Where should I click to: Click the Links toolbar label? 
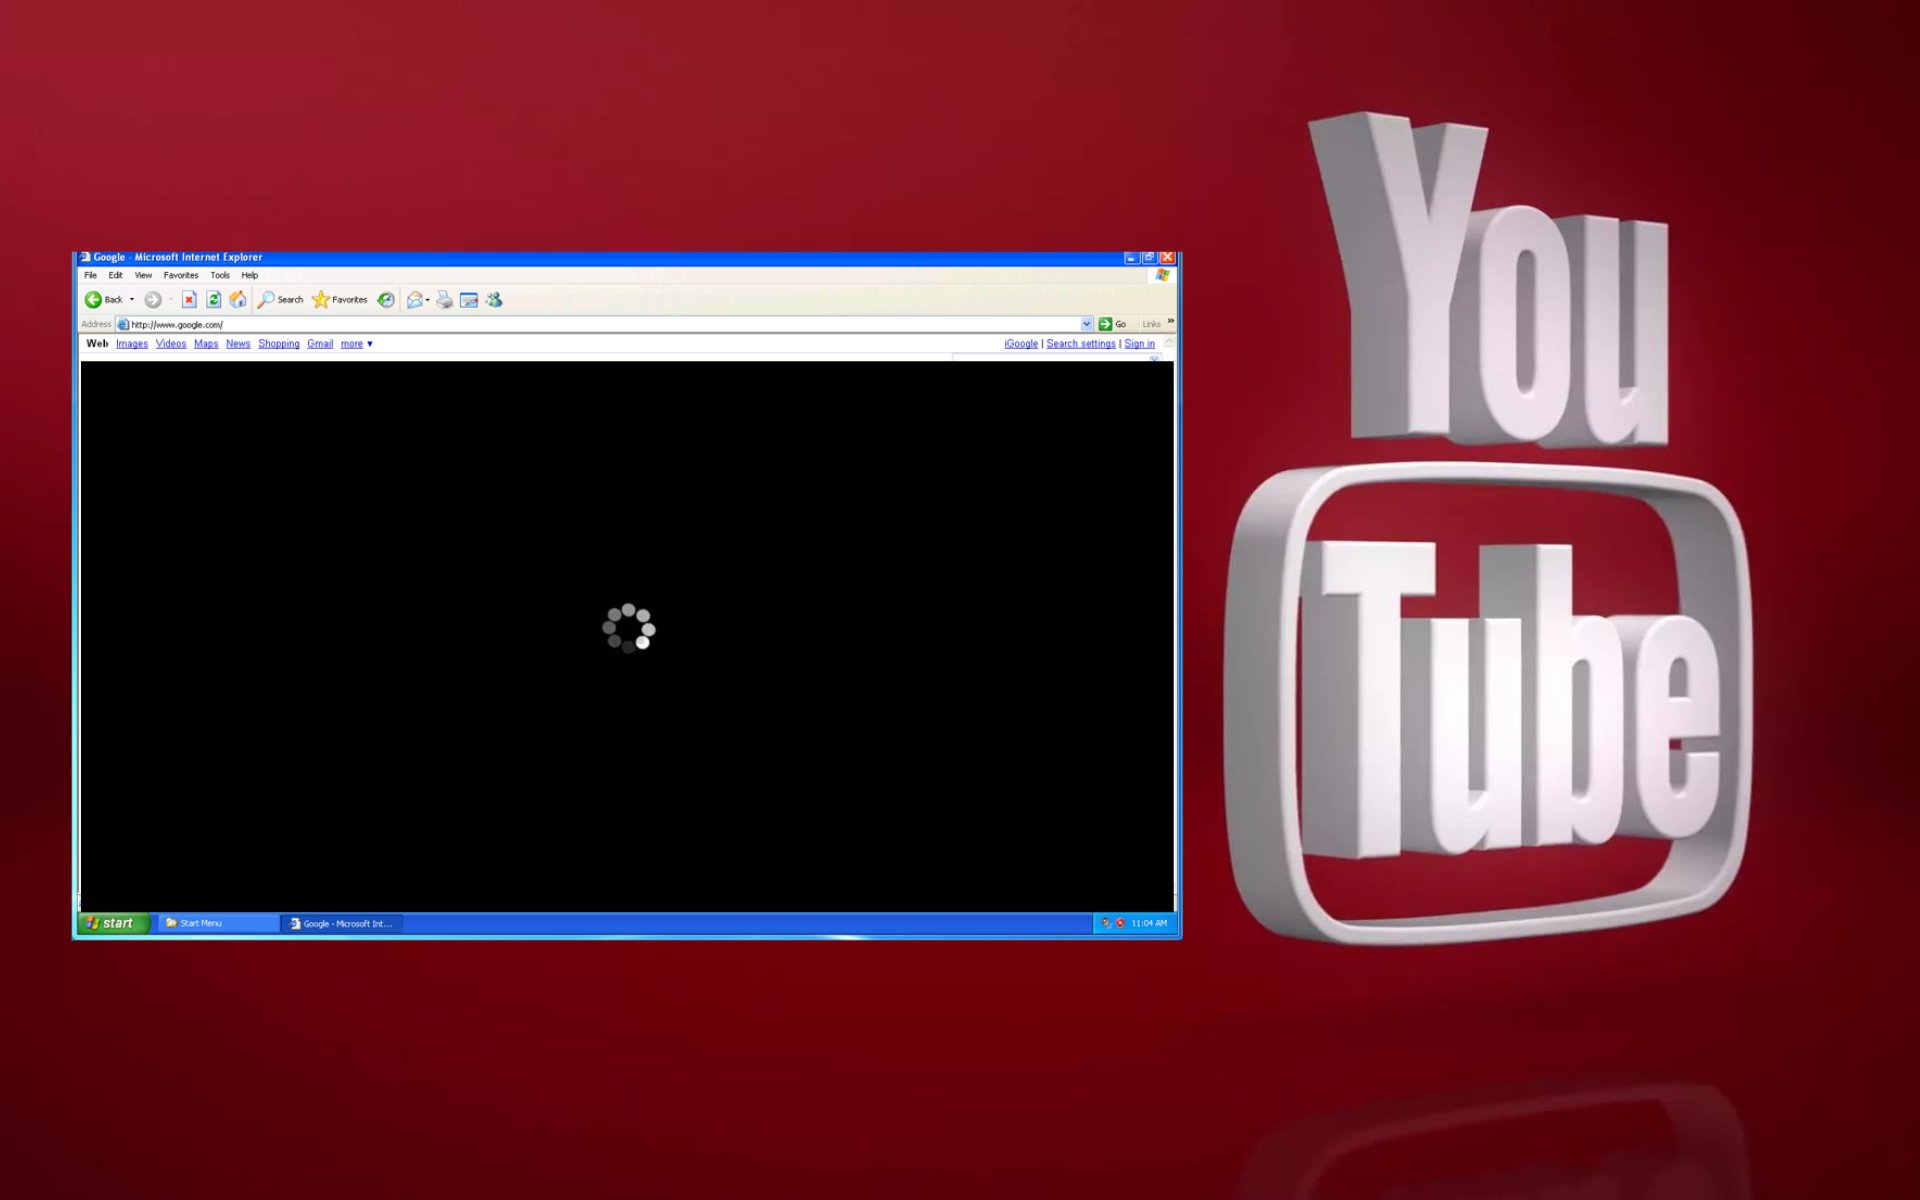[x=1151, y=324]
